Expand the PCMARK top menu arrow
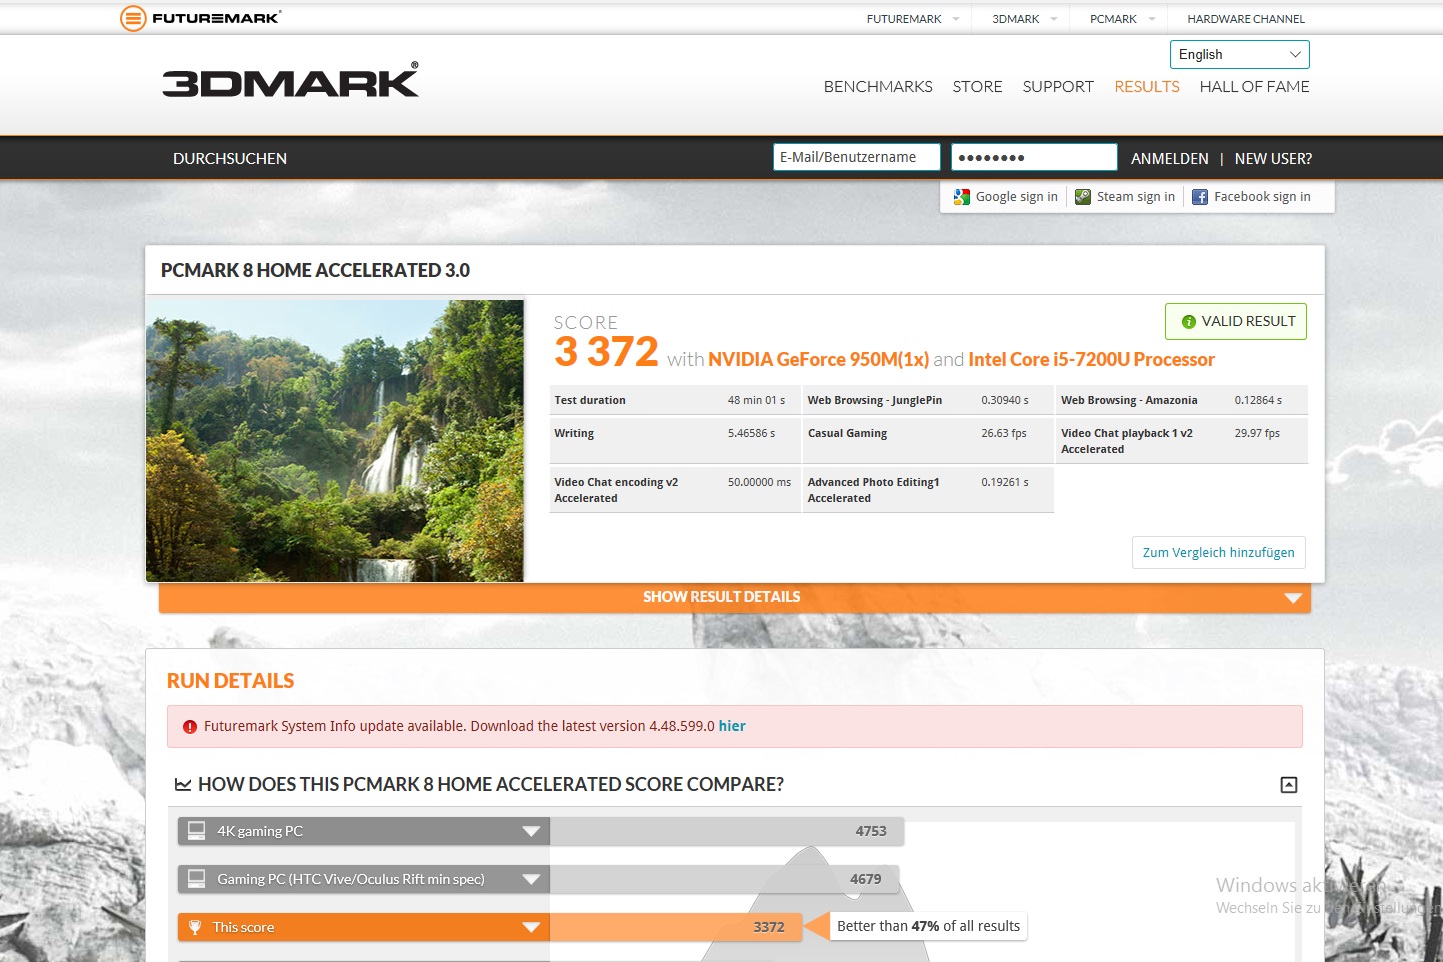The width and height of the screenshot is (1443, 962). pyautogui.click(x=1152, y=19)
